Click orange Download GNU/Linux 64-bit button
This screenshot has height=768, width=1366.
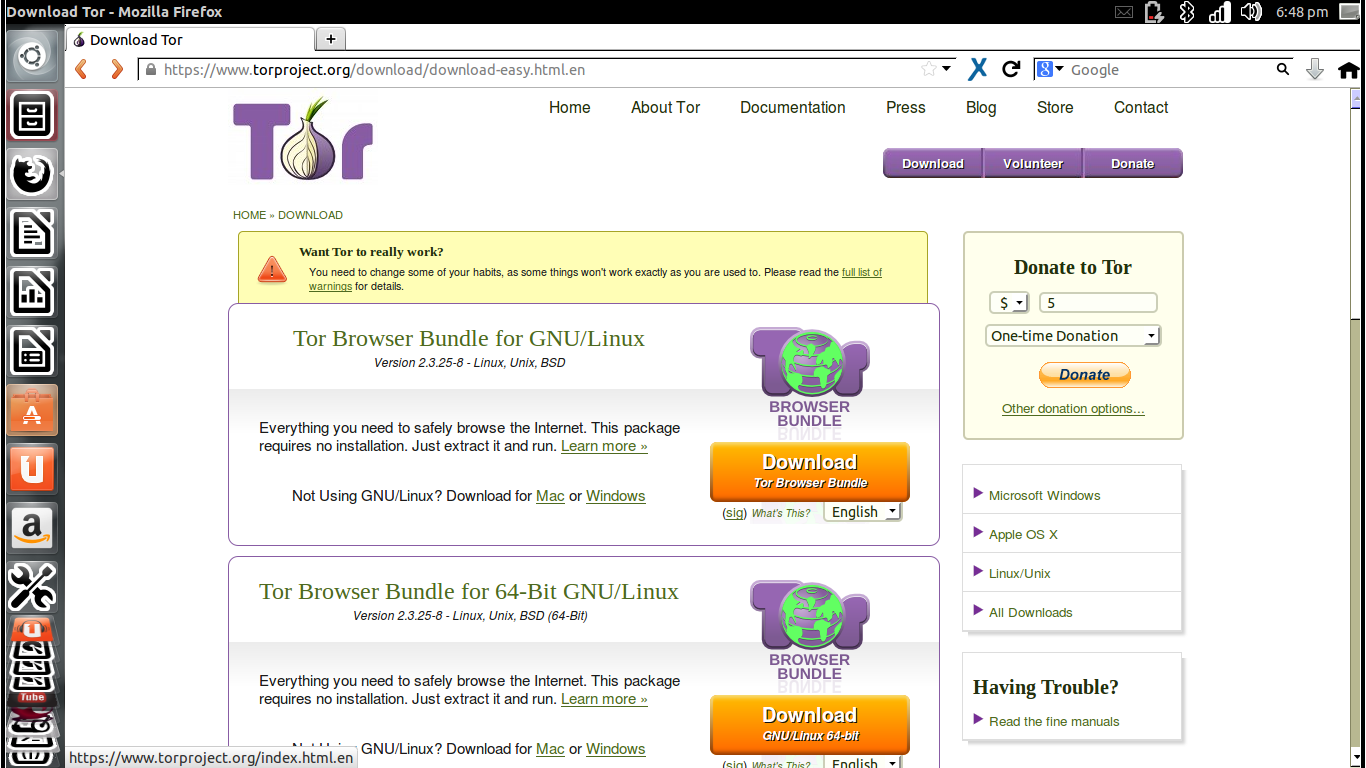[810, 724]
